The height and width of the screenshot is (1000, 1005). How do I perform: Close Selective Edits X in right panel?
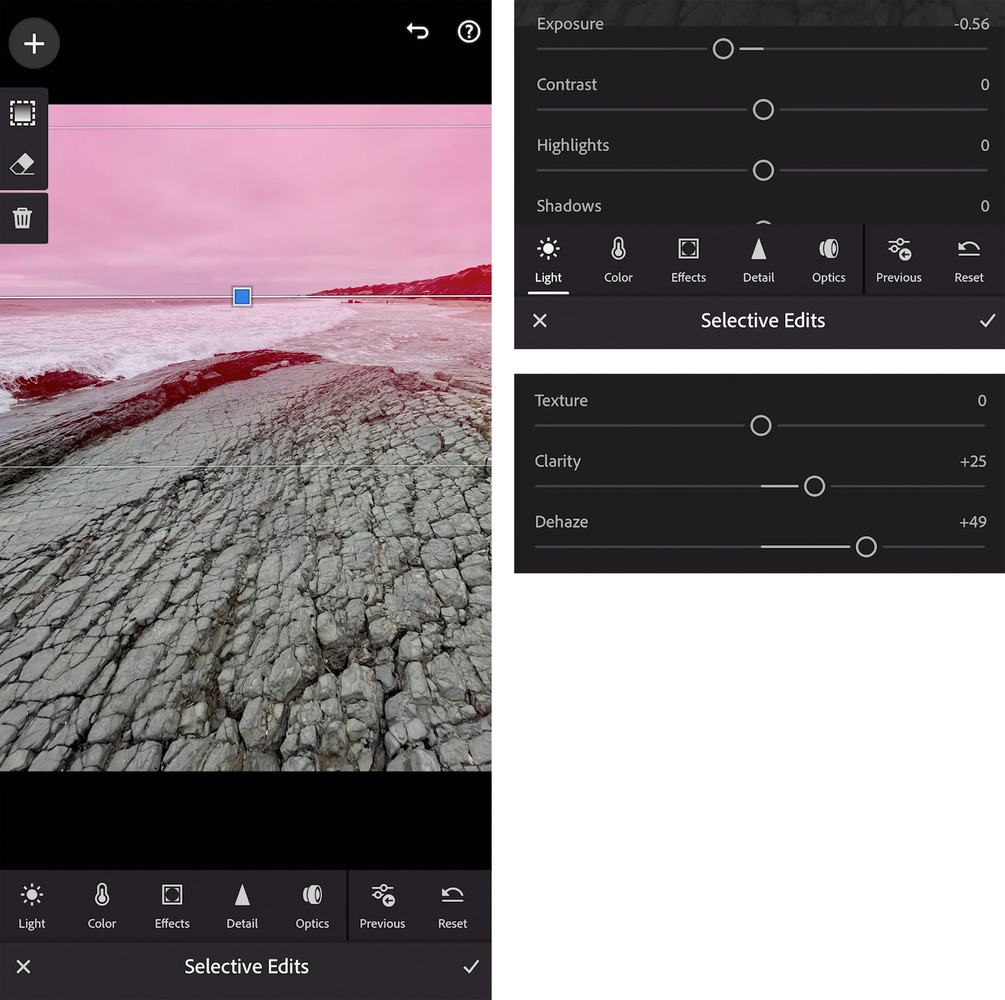click(540, 321)
